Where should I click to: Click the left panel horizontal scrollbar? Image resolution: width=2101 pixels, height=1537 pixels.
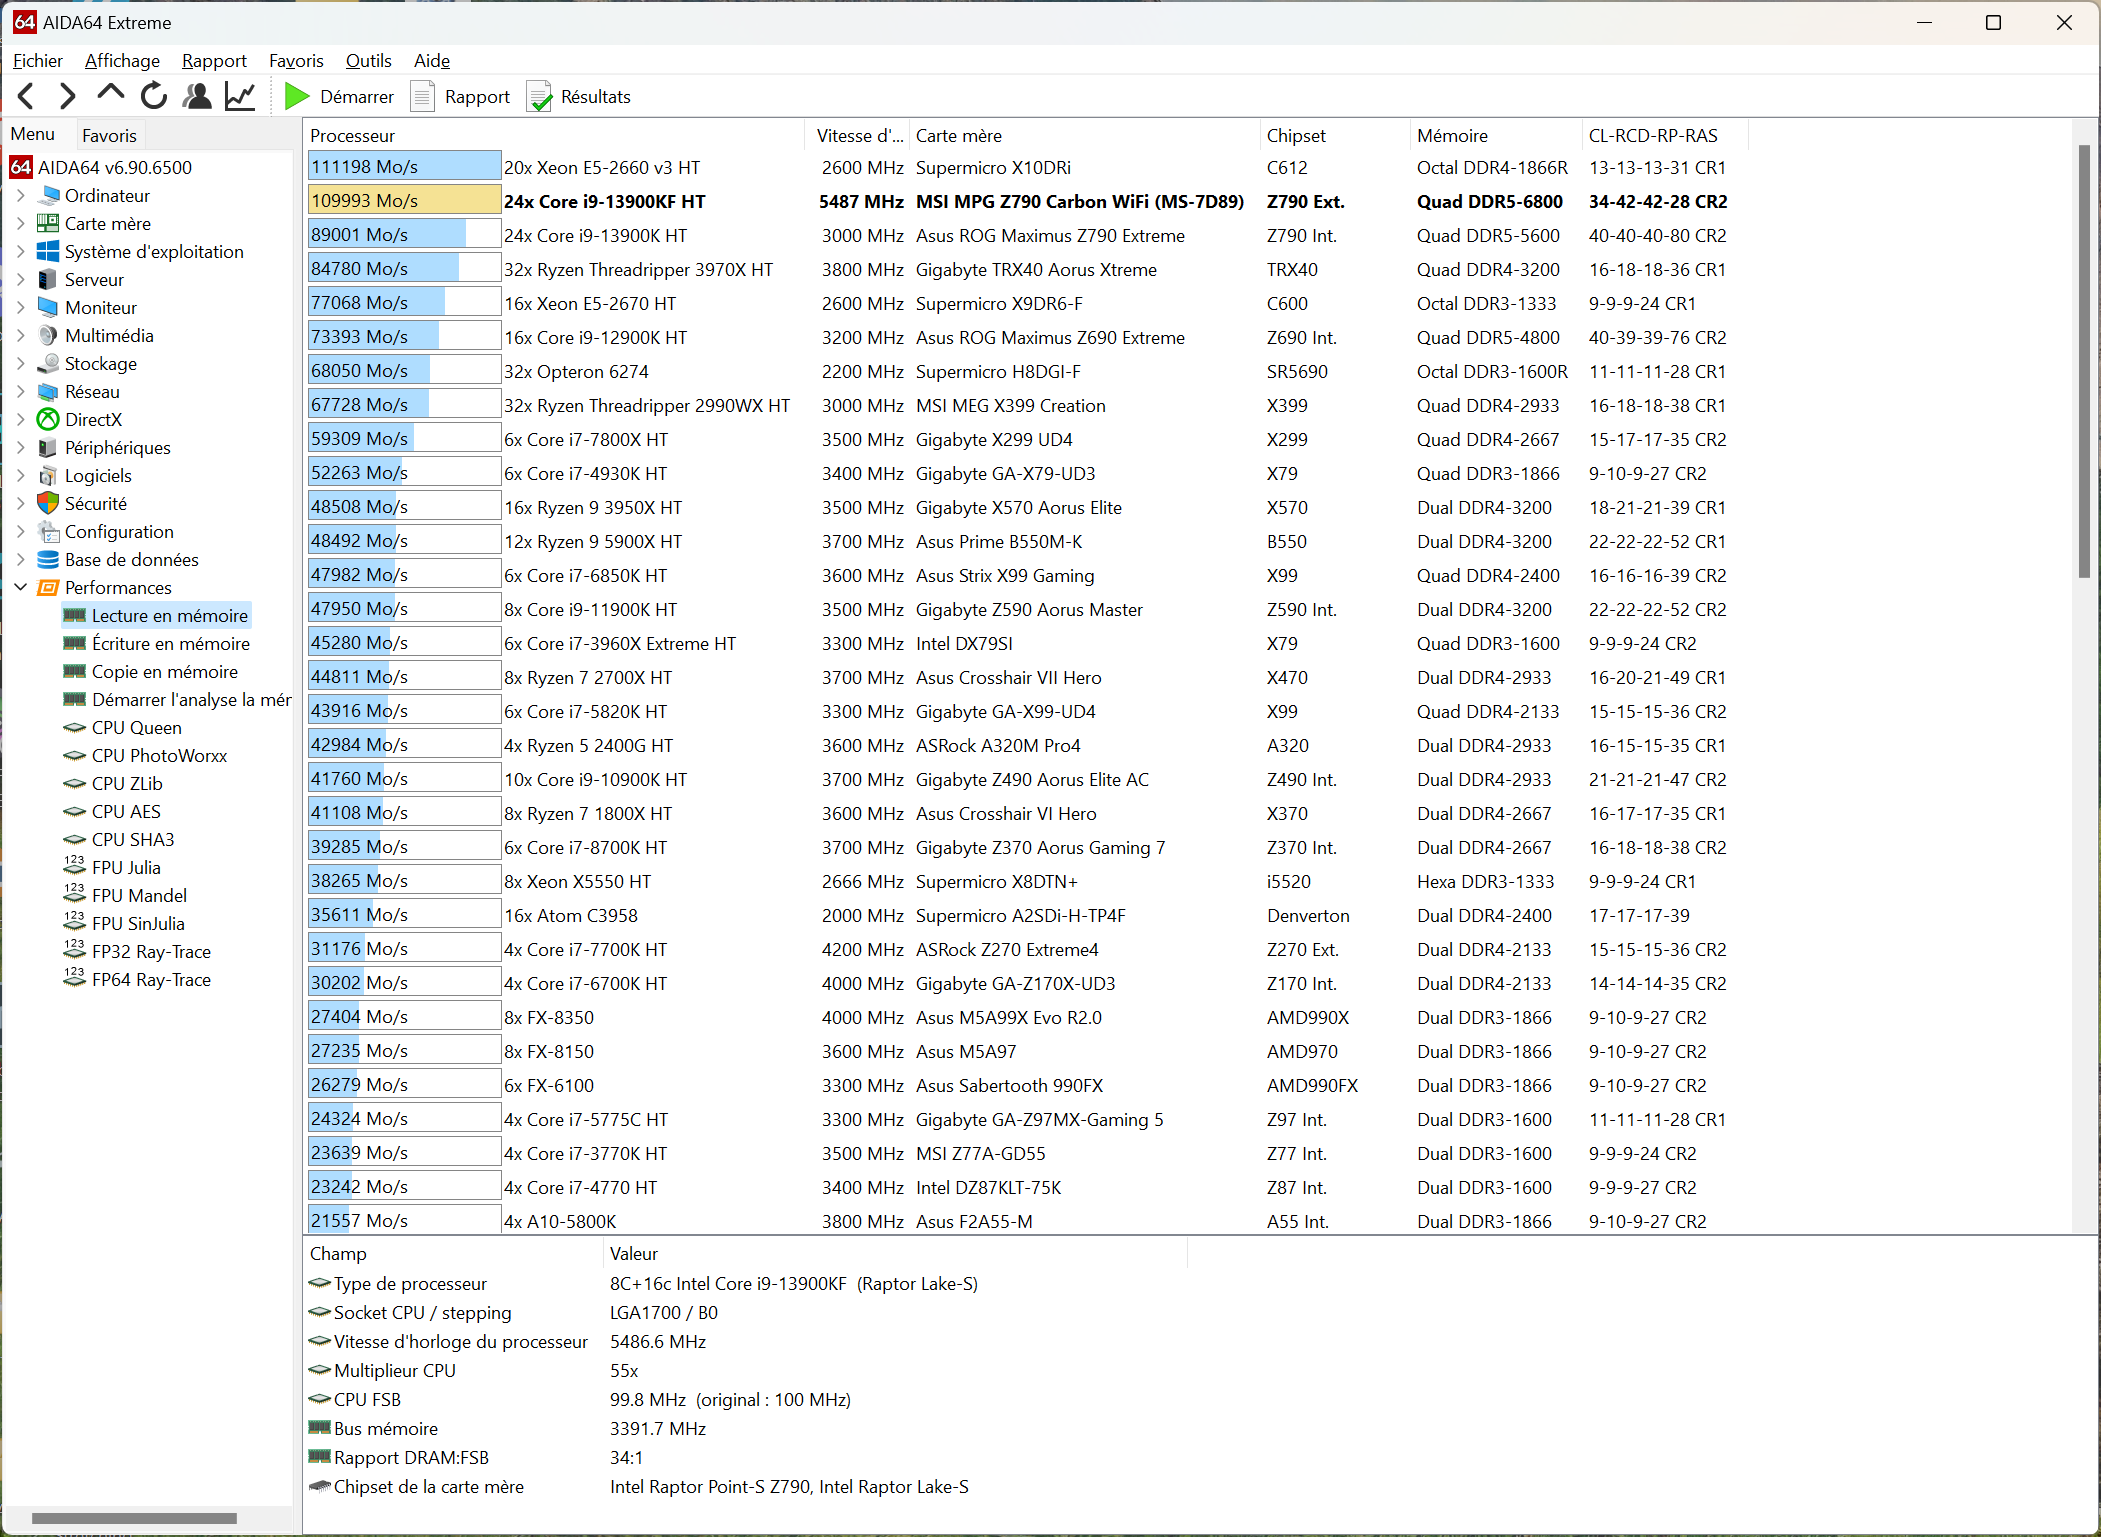(x=134, y=1519)
